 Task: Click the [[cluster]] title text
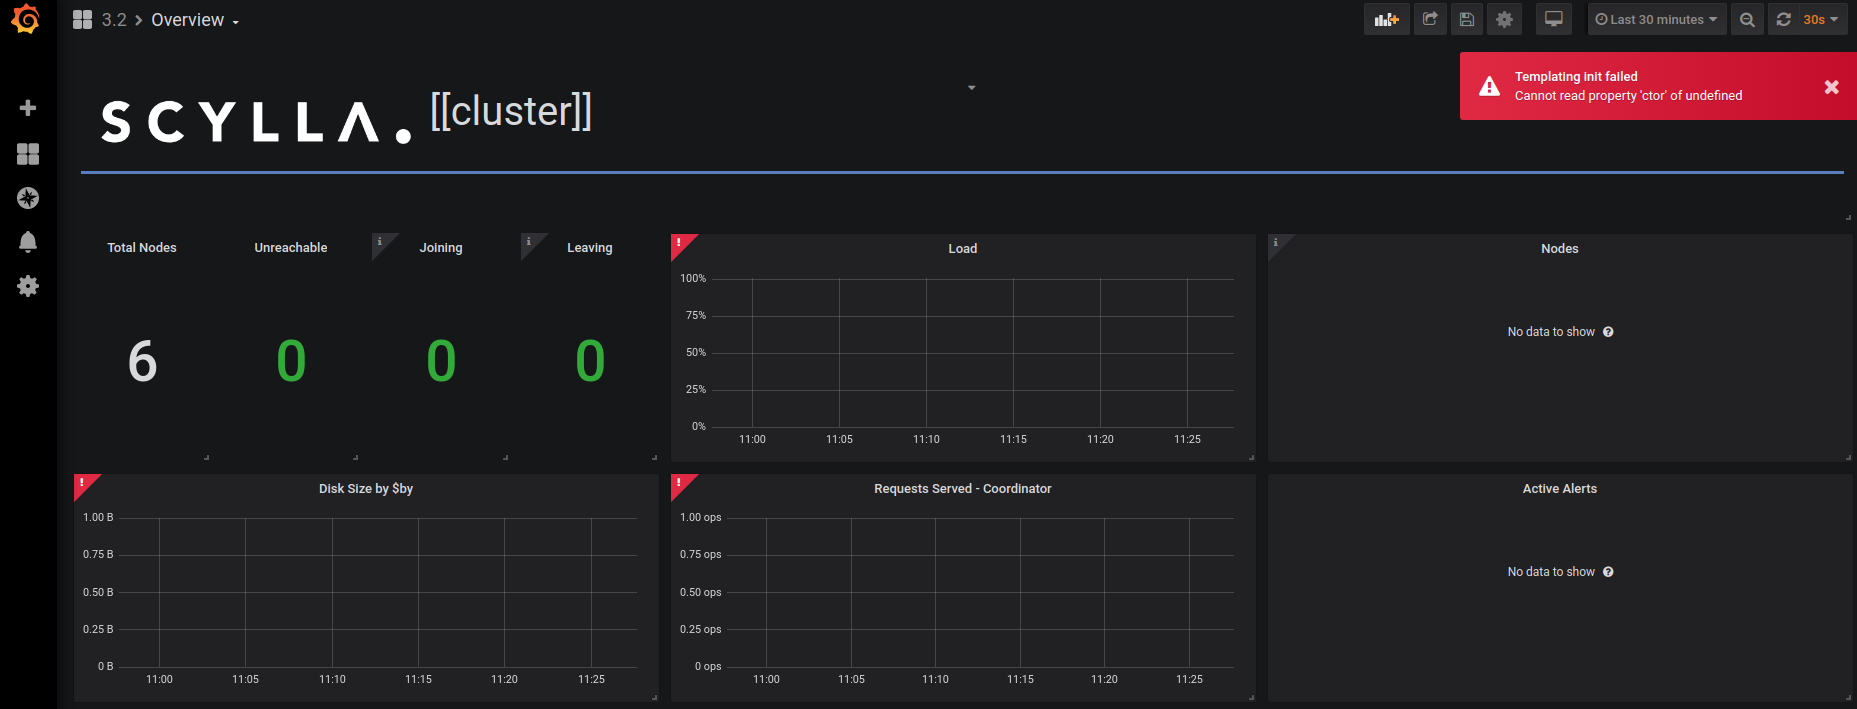(x=511, y=111)
